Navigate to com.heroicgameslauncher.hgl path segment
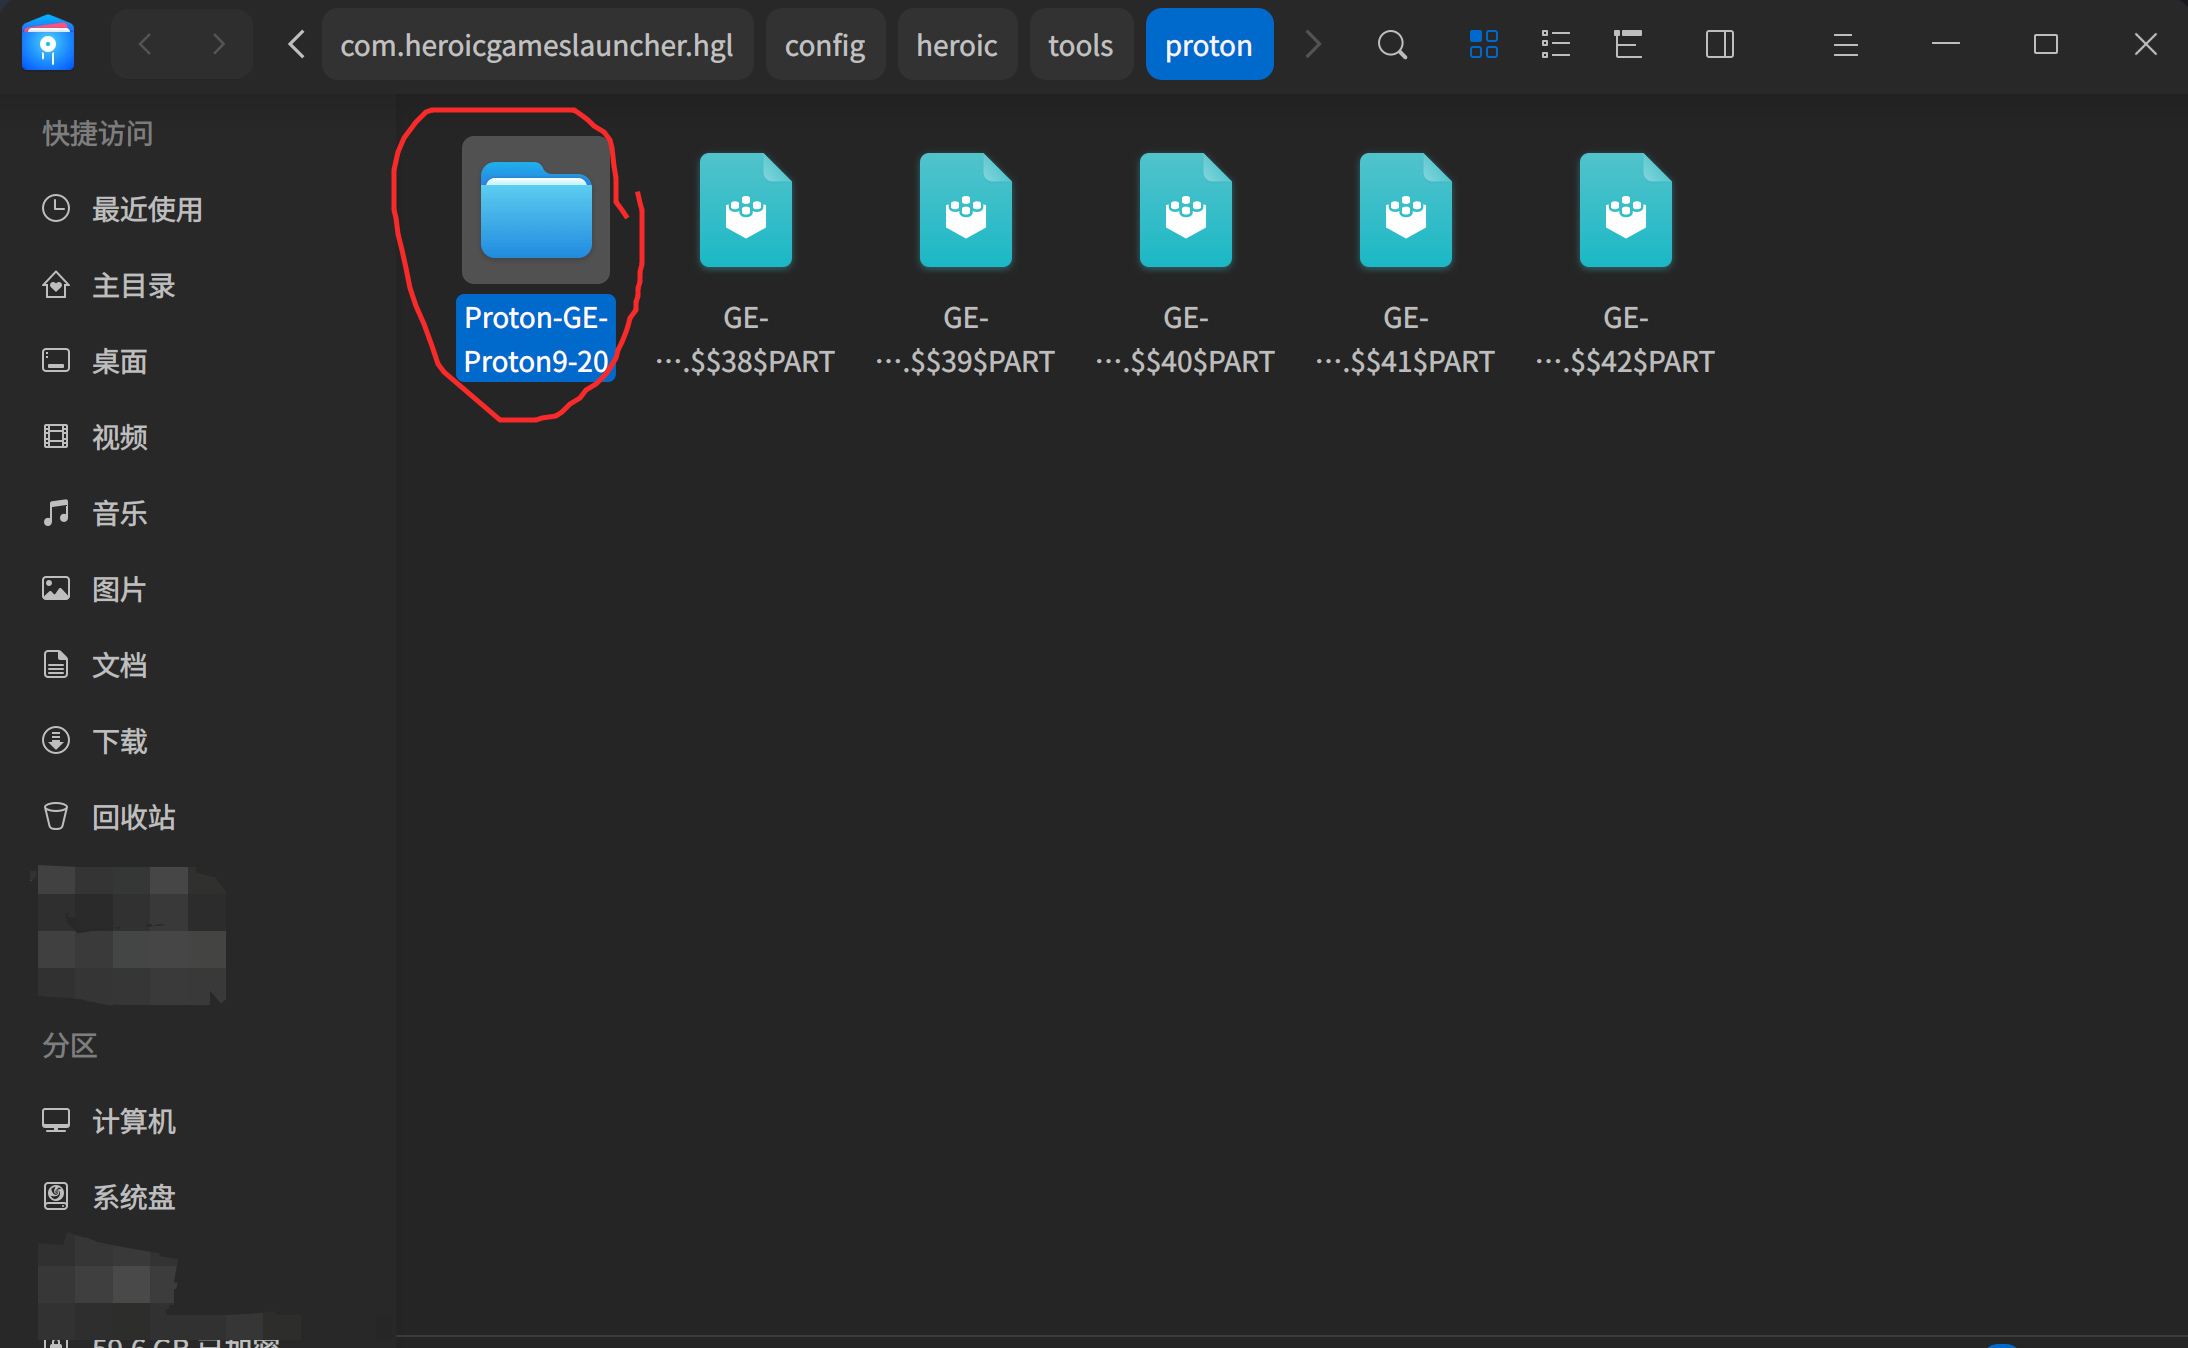 [x=537, y=45]
